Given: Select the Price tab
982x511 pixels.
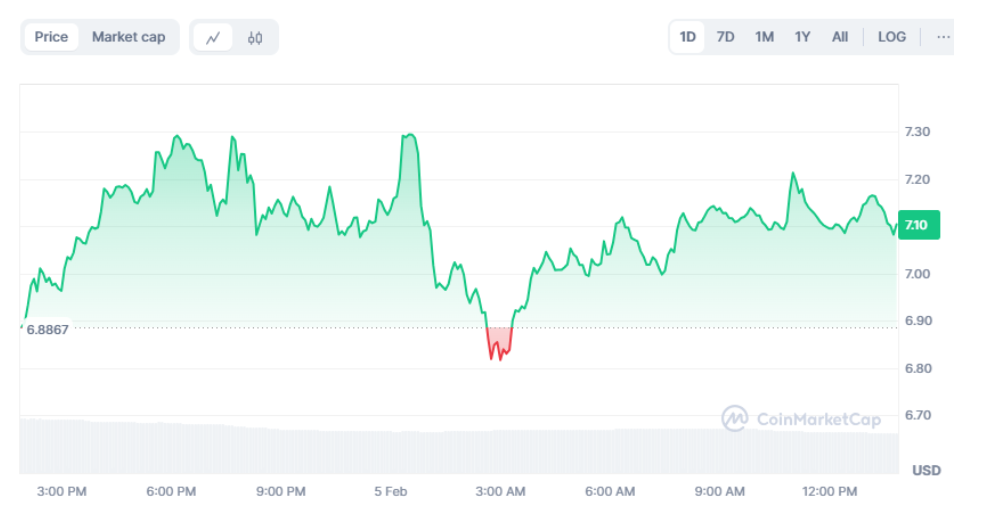Looking at the screenshot, I should pyautogui.click(x=51, y=37).
